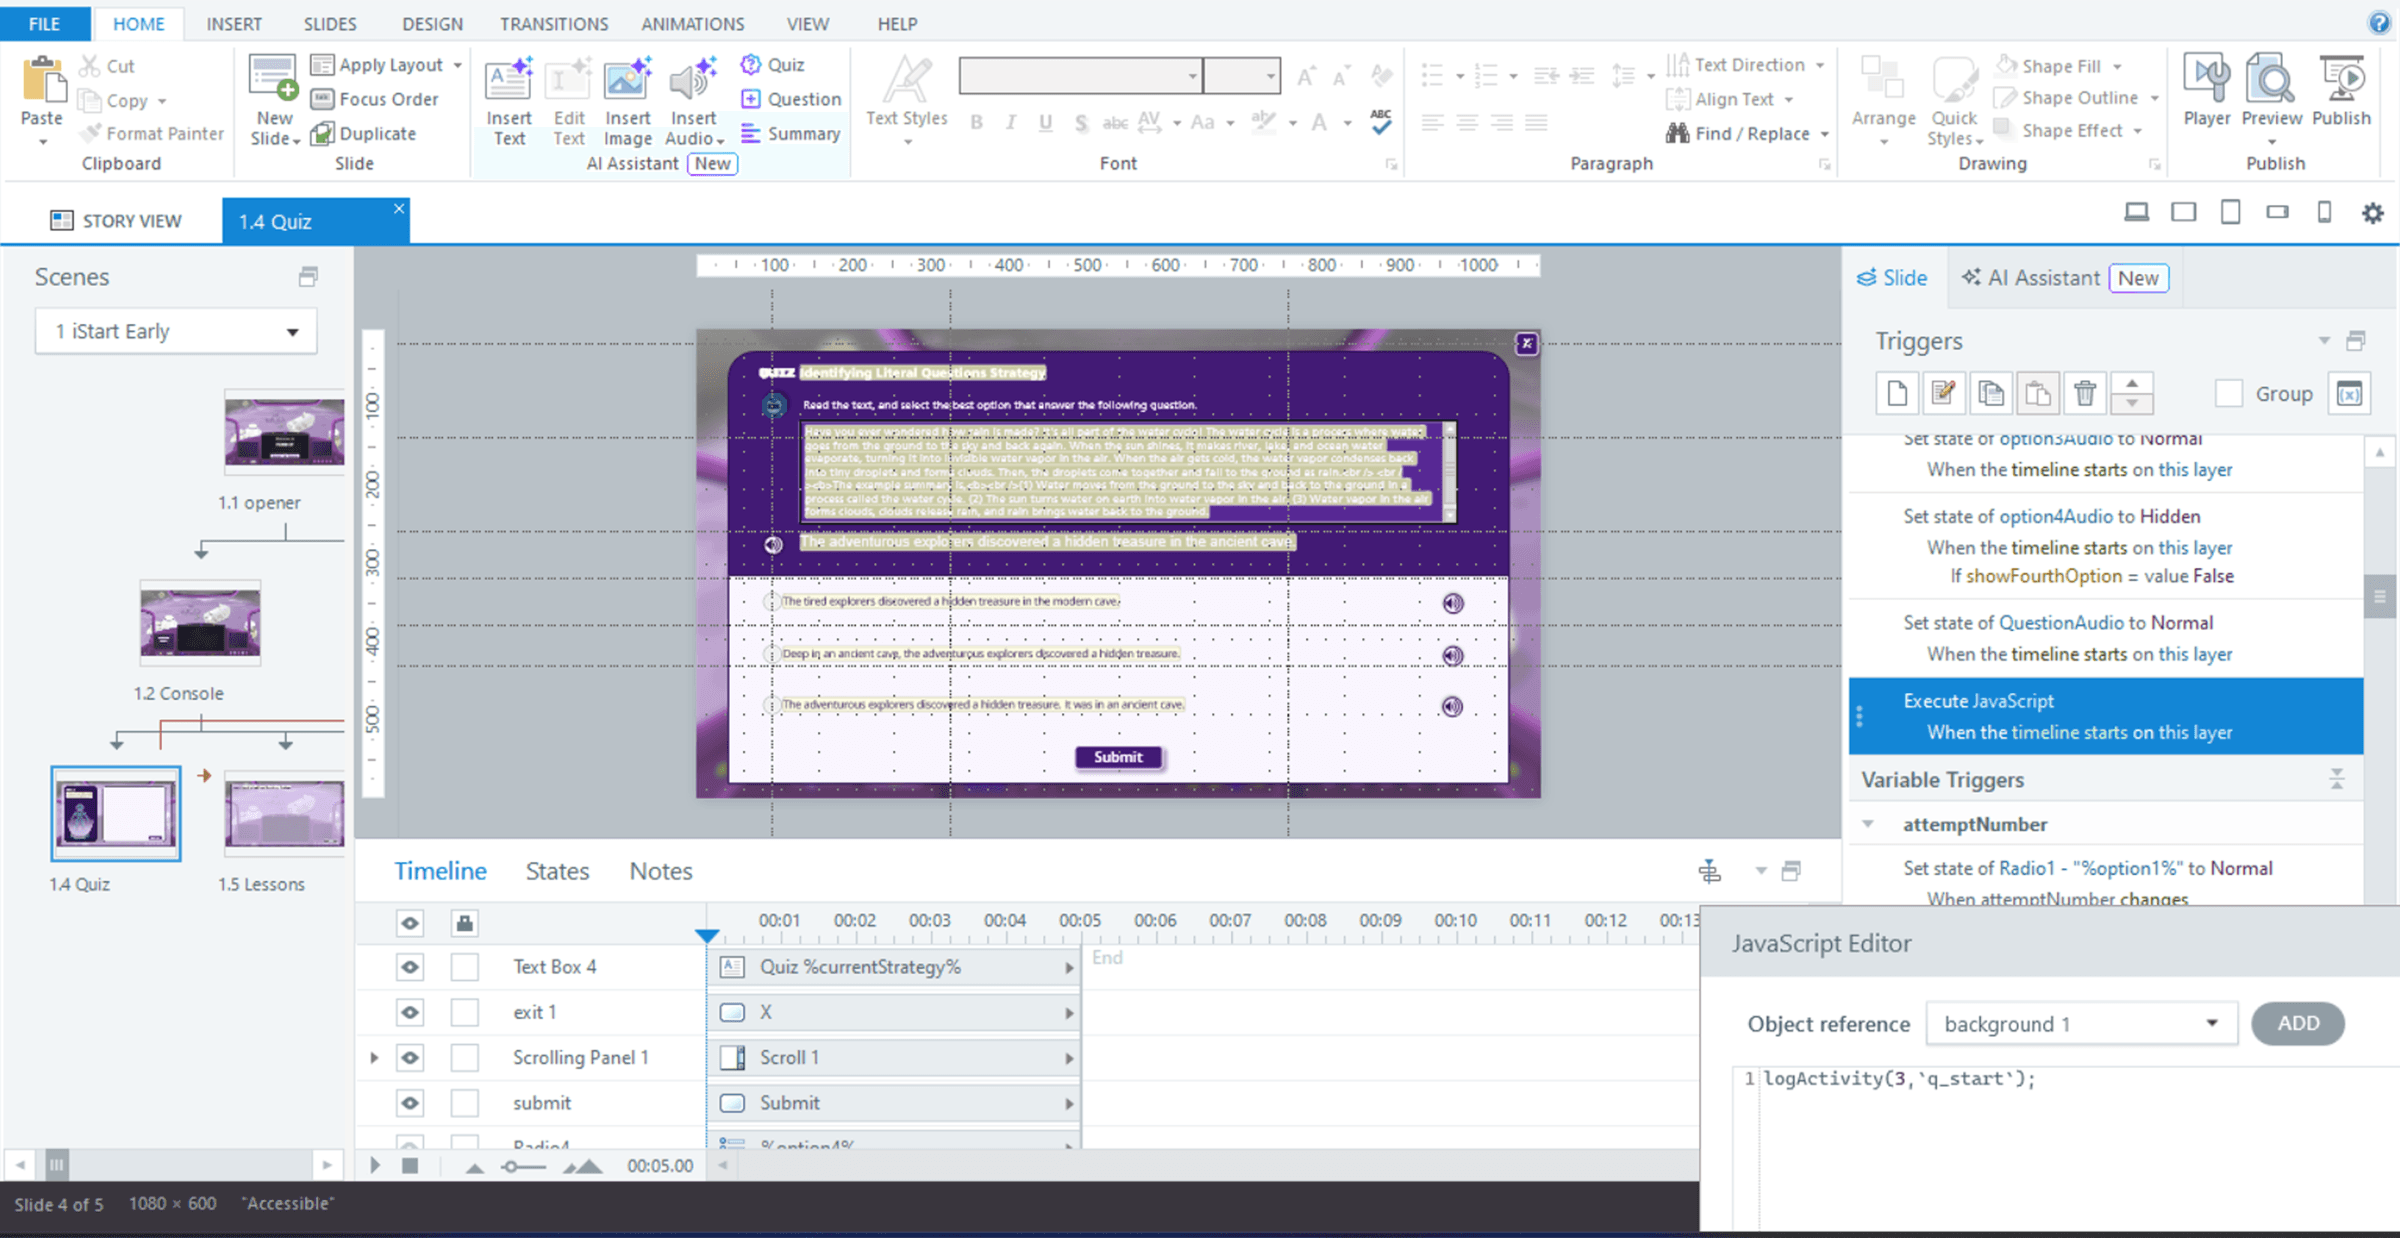Click the Focus Order button

click(x=375, y=99)
